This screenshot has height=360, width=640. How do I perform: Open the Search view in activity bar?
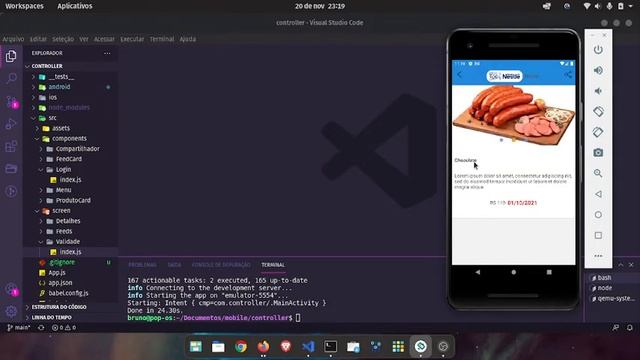(11, 78)
